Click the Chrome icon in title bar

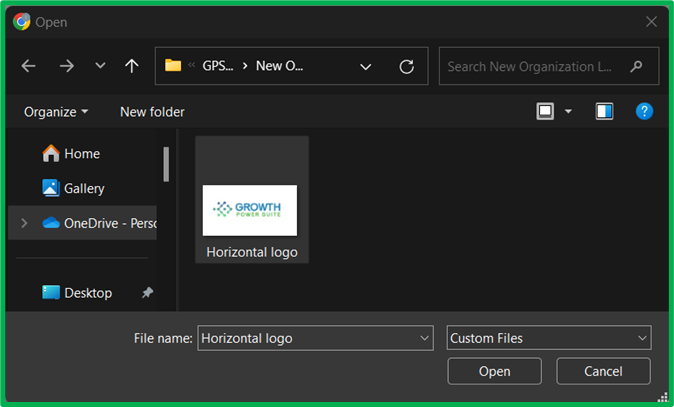(21, 21)
